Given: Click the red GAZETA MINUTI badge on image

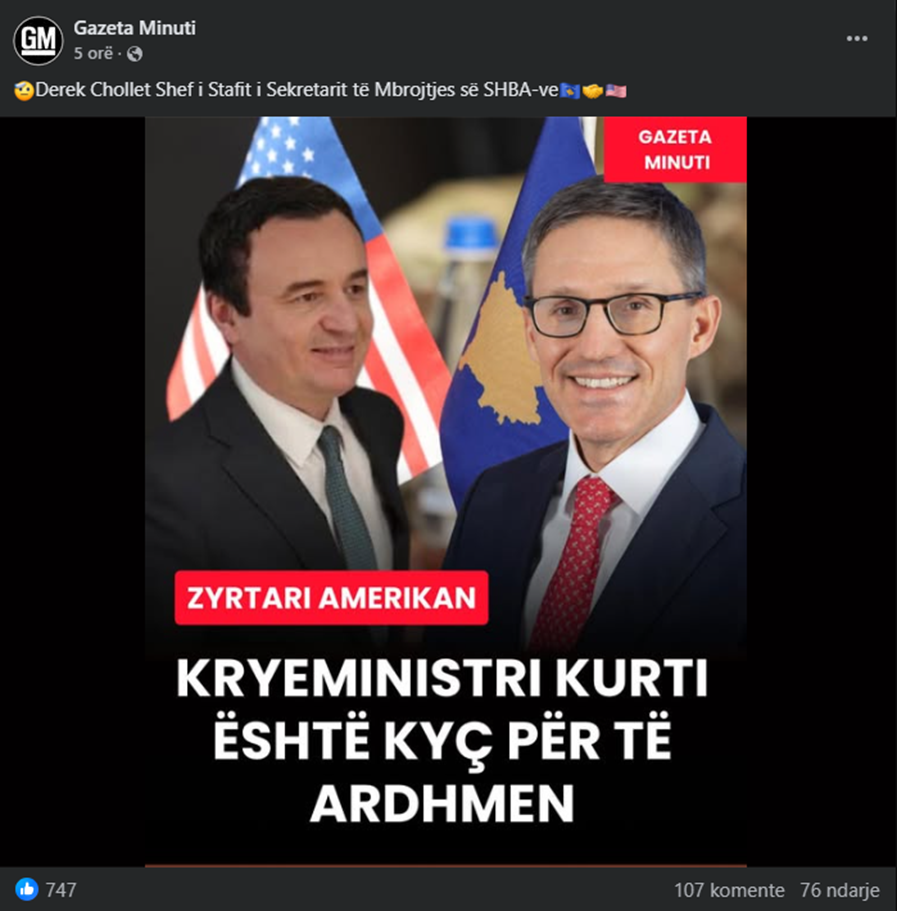Looking at the screenshot, I should coord(675,149).
